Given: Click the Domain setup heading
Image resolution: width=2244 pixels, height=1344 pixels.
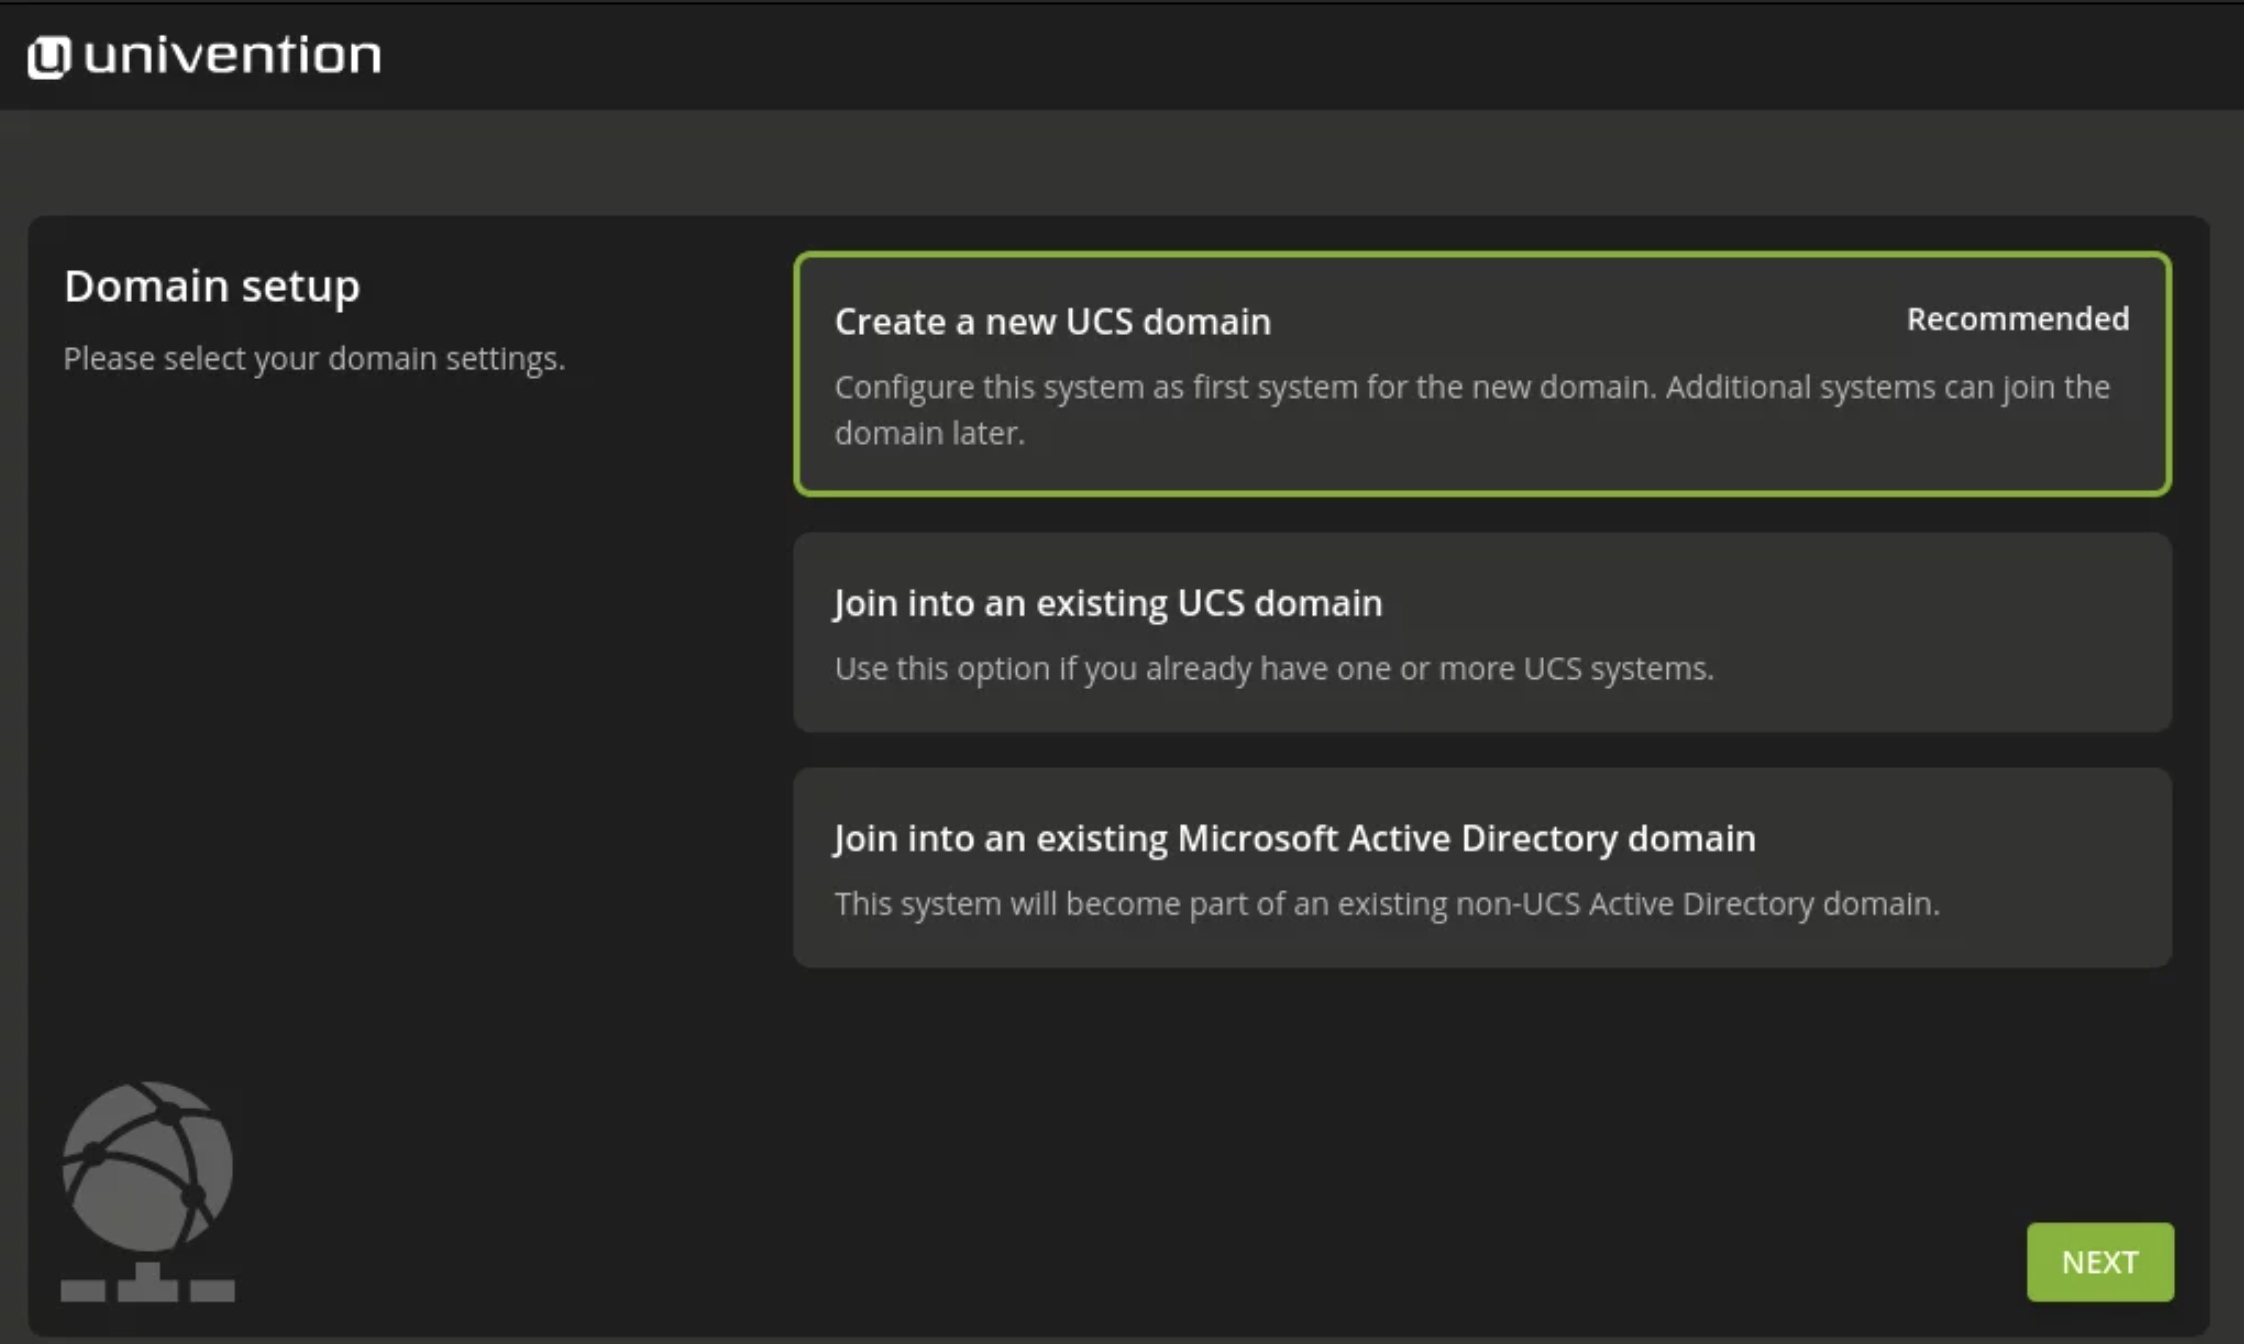Looking at the screenshot, I should point(212,286).
